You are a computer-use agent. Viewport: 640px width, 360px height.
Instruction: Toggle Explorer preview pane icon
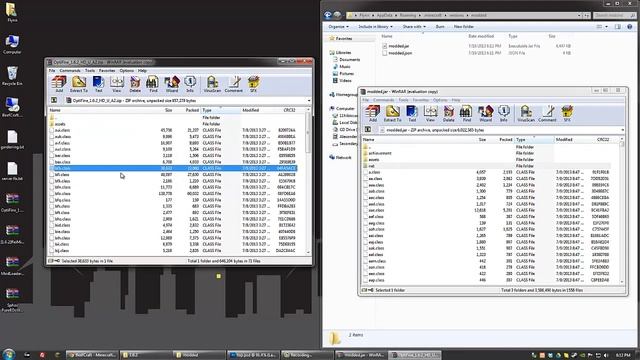pyautogui.click(x=618, y=27)
